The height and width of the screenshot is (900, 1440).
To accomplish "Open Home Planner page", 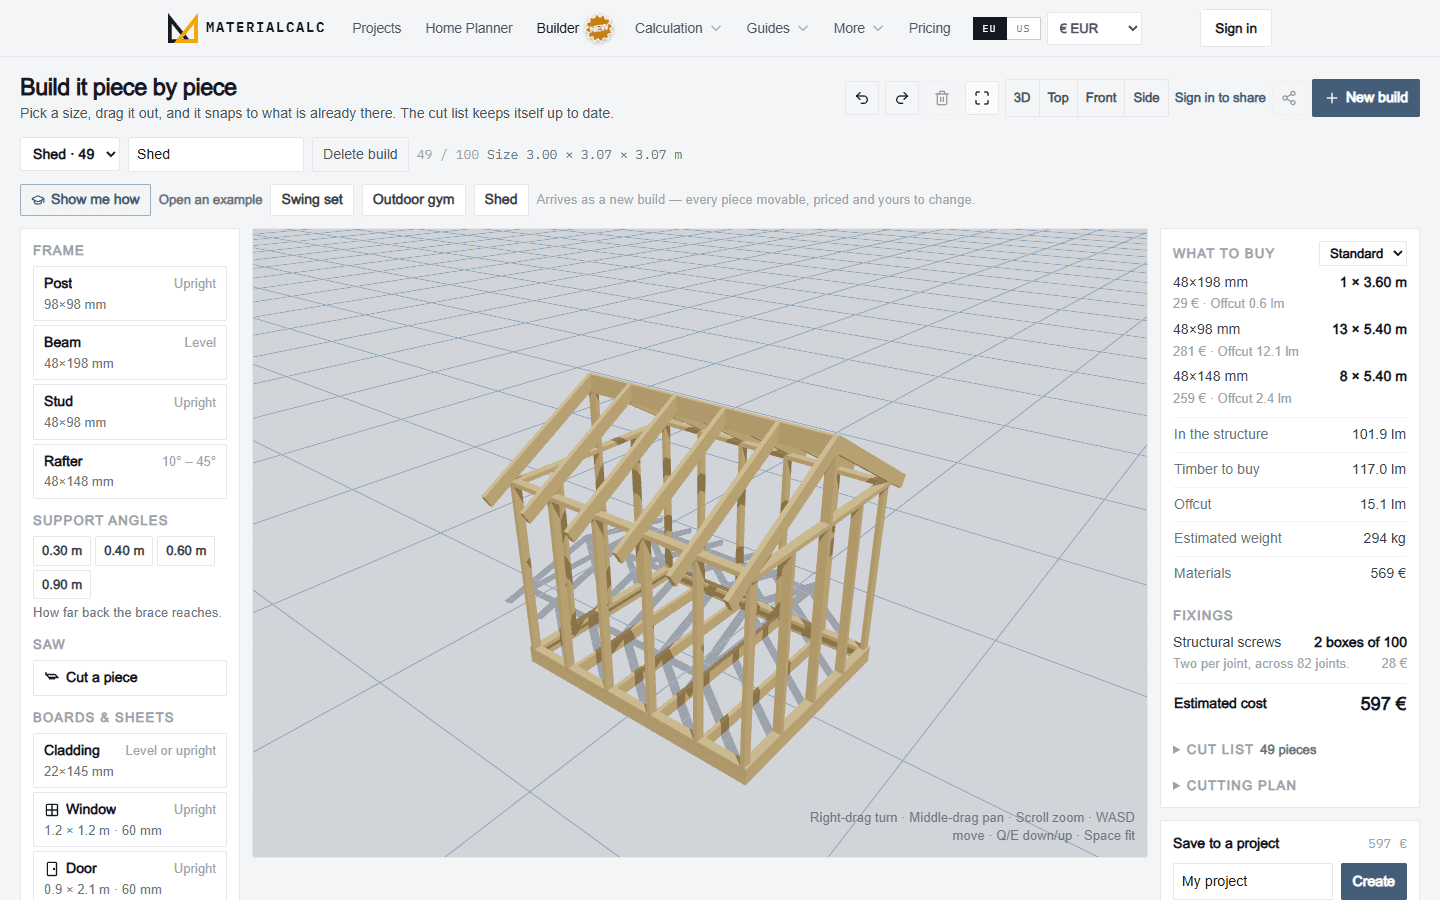I will click(469, 28).
